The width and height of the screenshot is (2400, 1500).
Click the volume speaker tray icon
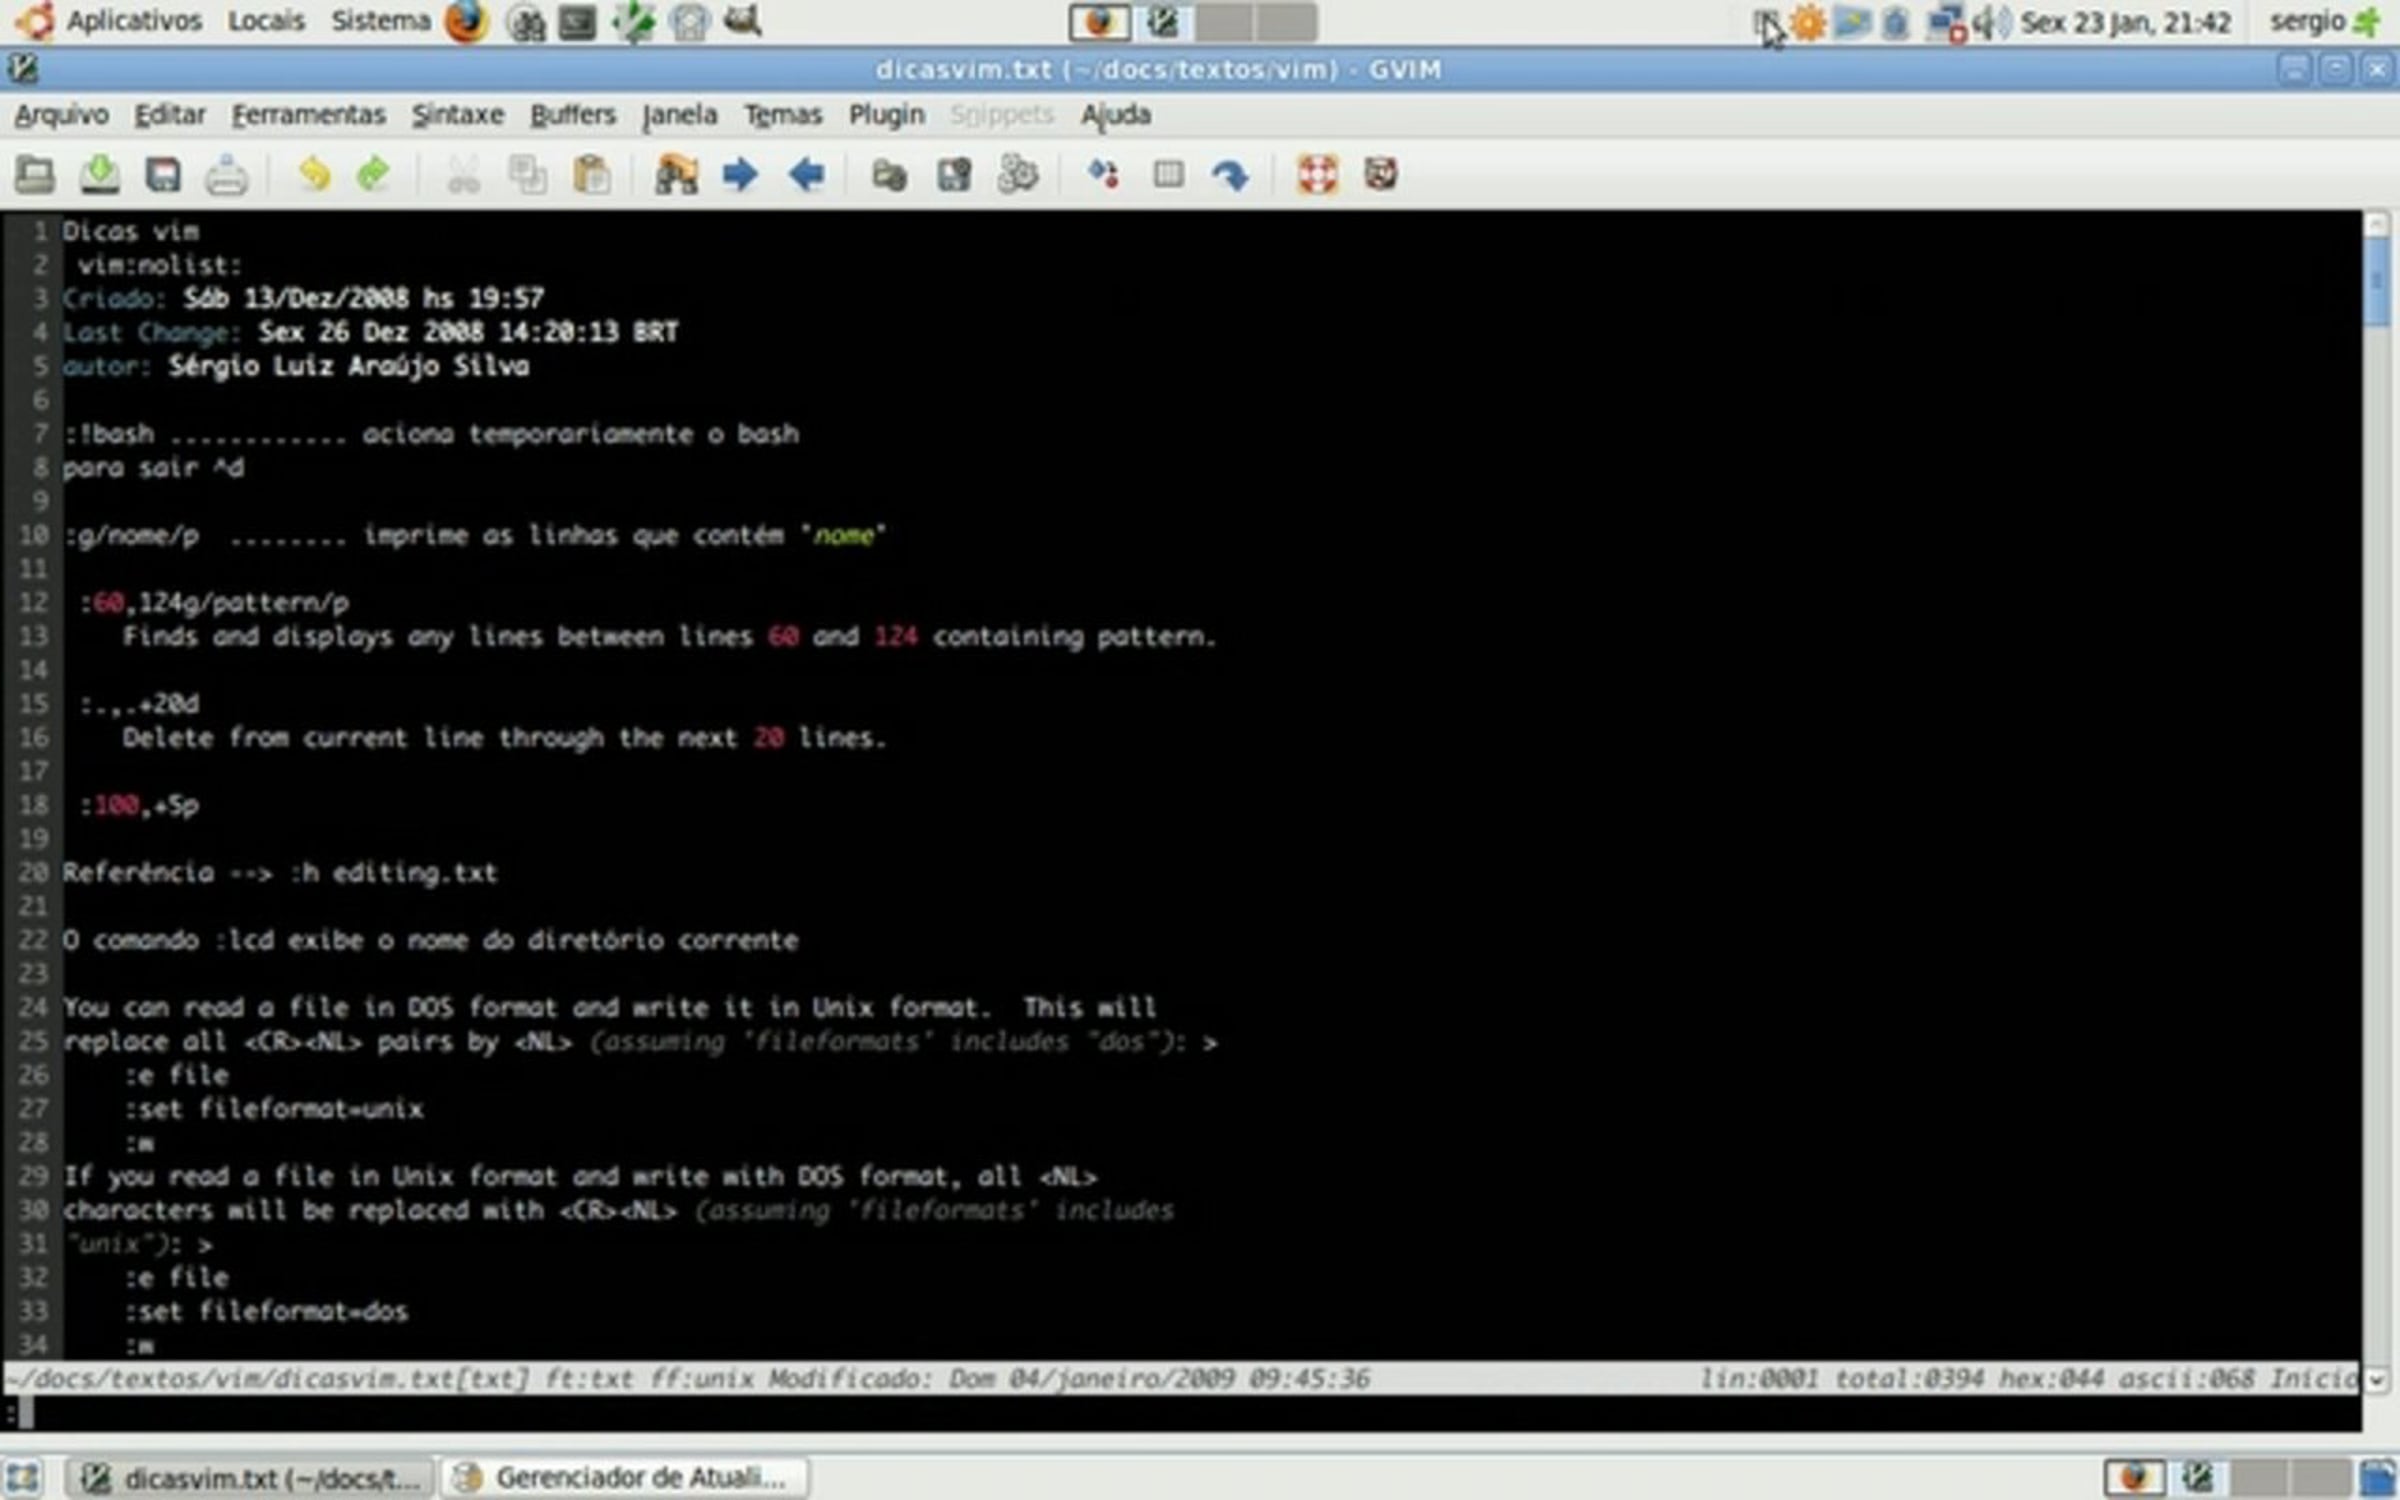coord(1991,22)
